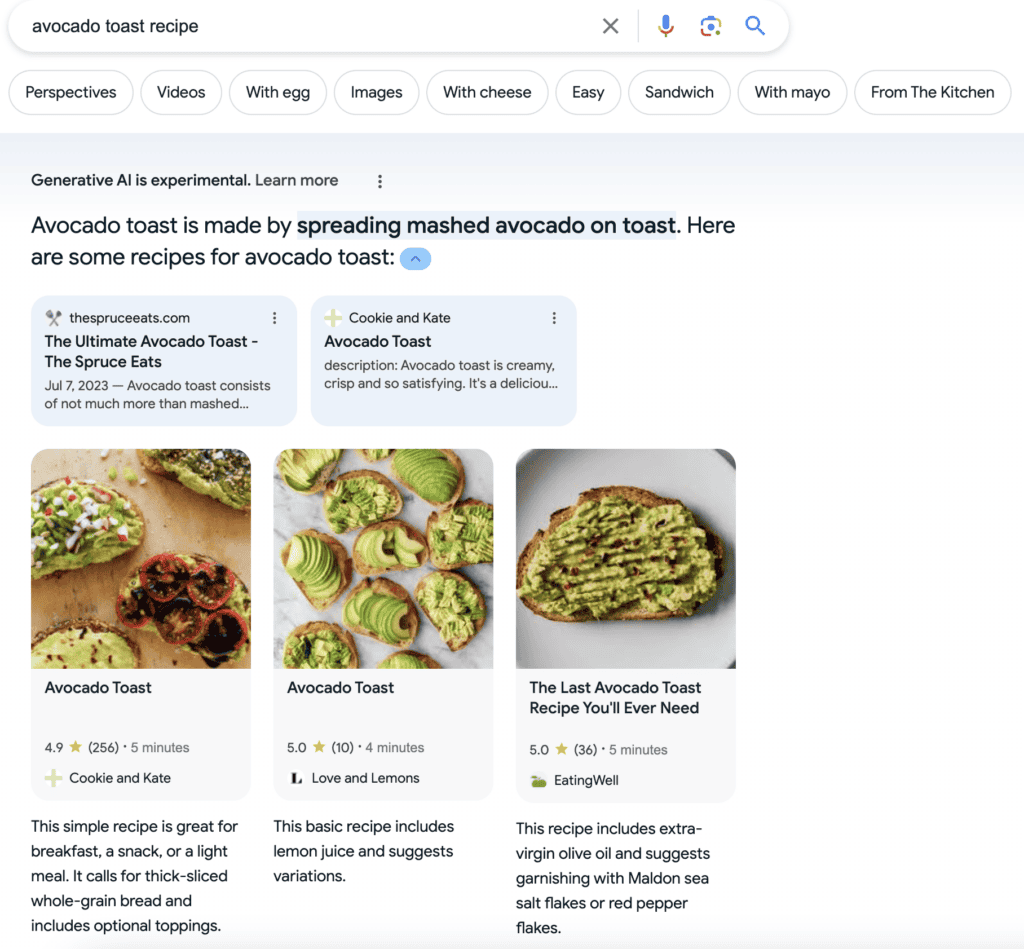Viewport: 1024px width, 949px height.
Task: Switch to the Images tab
Action: coord(376,92)
